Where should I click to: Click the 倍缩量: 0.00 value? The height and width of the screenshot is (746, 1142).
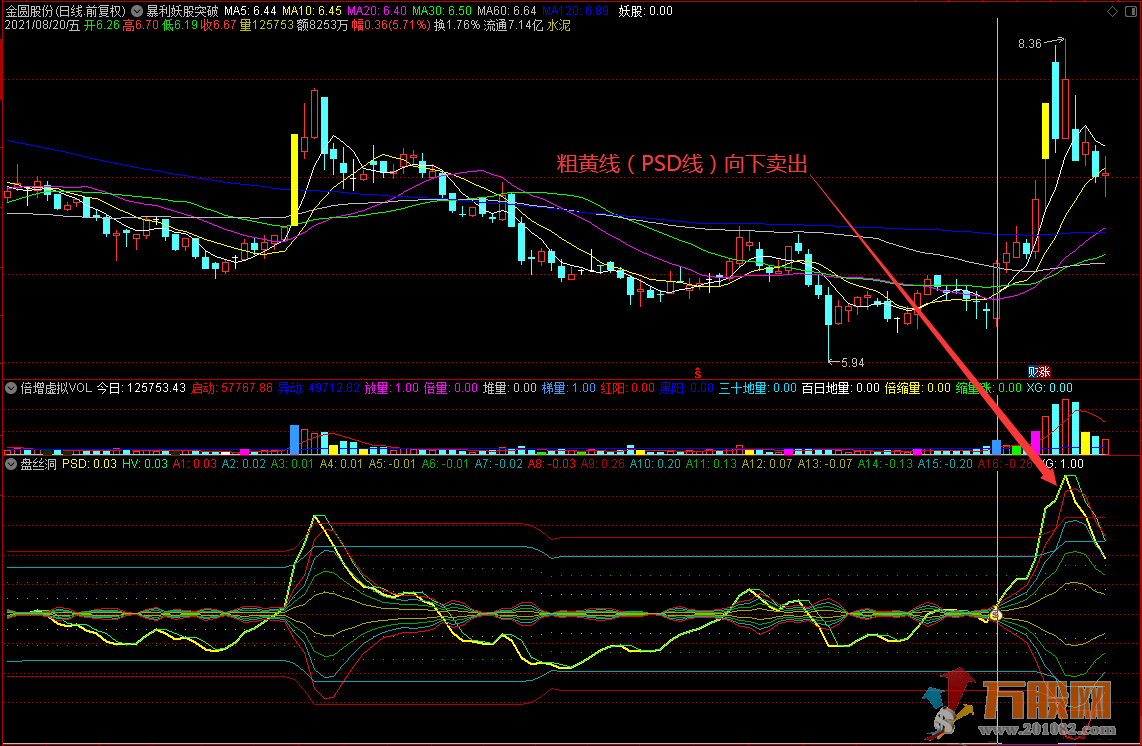tap(918, 388)
